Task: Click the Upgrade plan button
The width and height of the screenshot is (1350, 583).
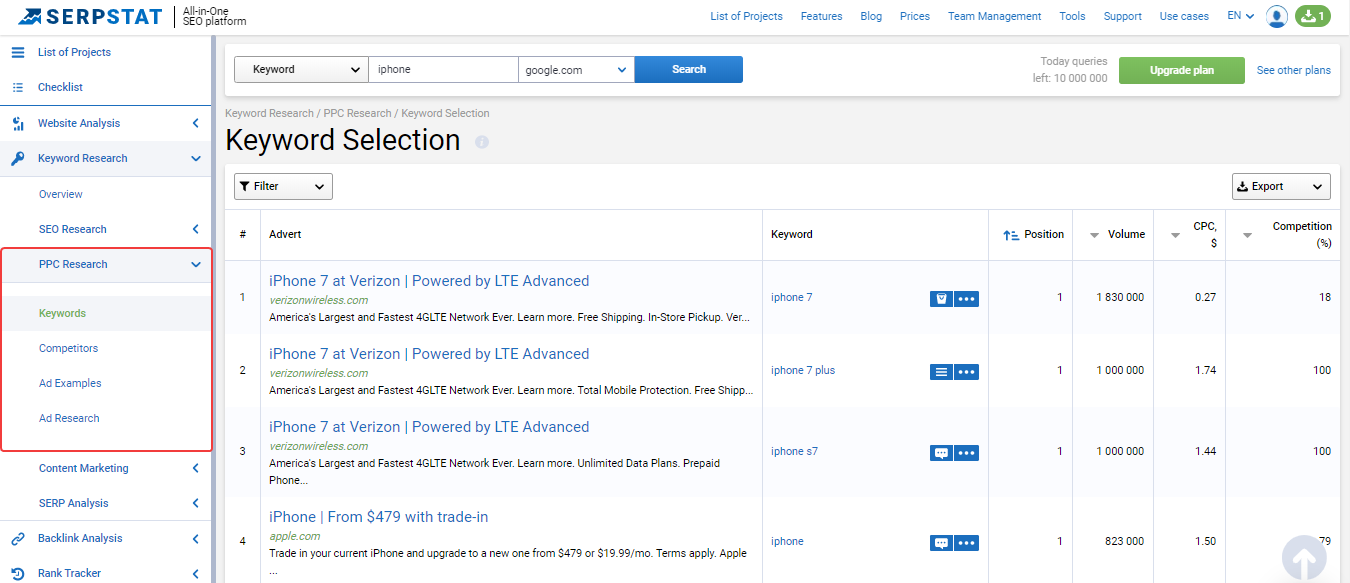Action: [x=1182, y=71]
